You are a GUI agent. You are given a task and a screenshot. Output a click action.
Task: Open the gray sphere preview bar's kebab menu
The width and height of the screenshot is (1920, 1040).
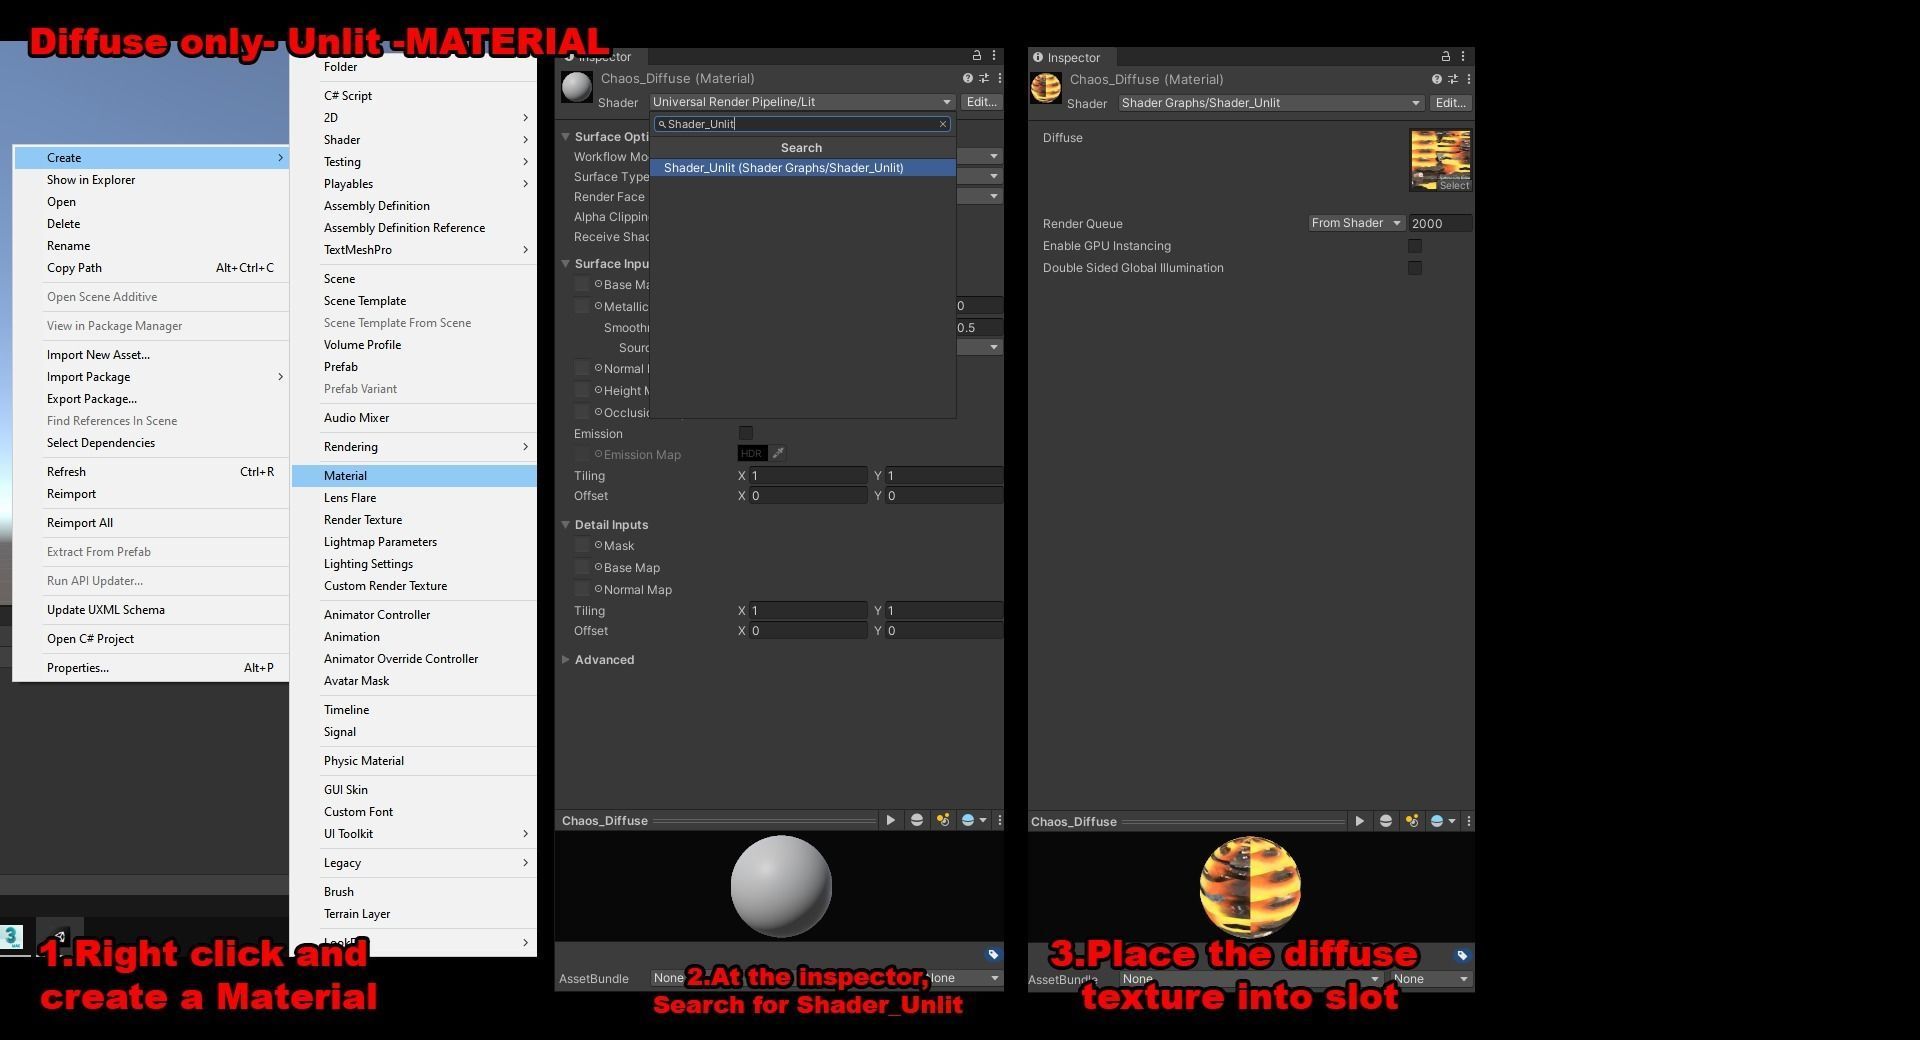[999, 820]
